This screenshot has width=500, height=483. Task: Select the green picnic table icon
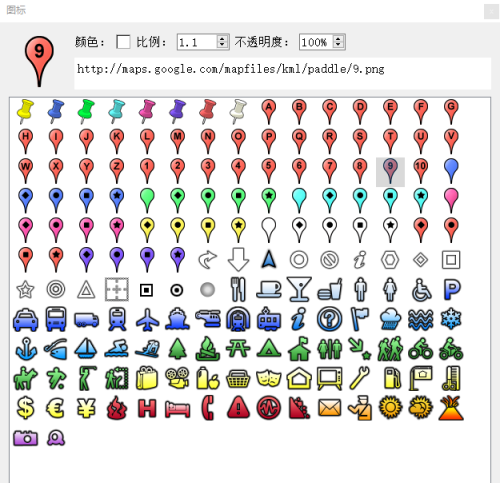pos(238,348)
